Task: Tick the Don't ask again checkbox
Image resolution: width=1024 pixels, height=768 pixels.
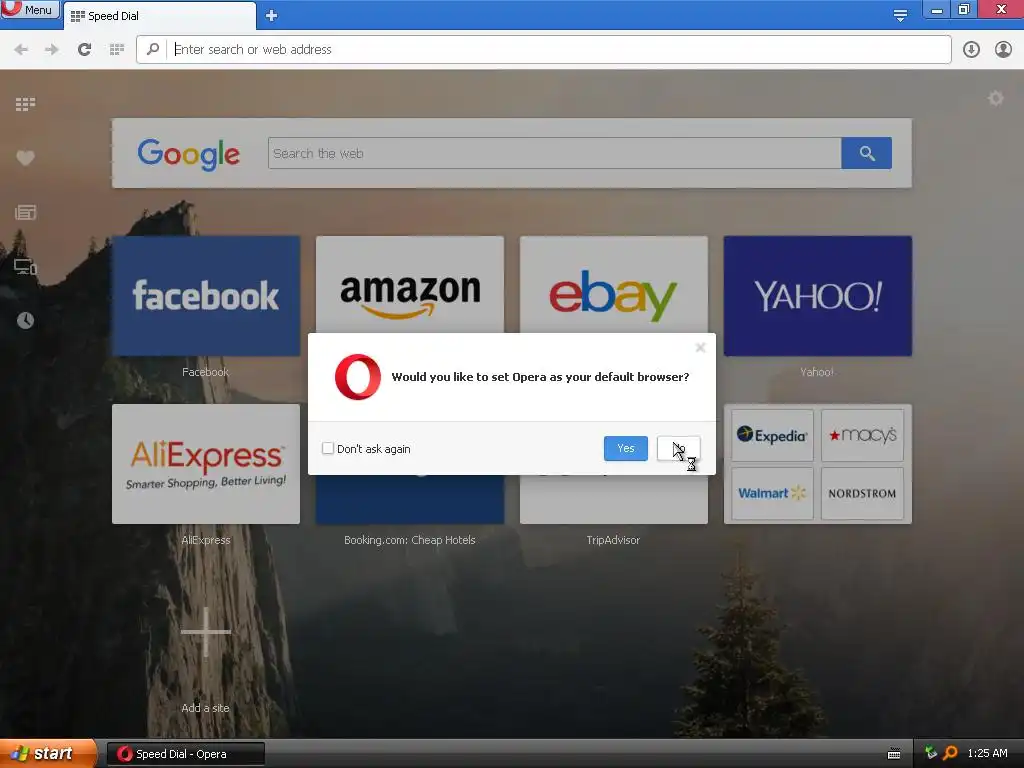Action: (x=328, y=448)
